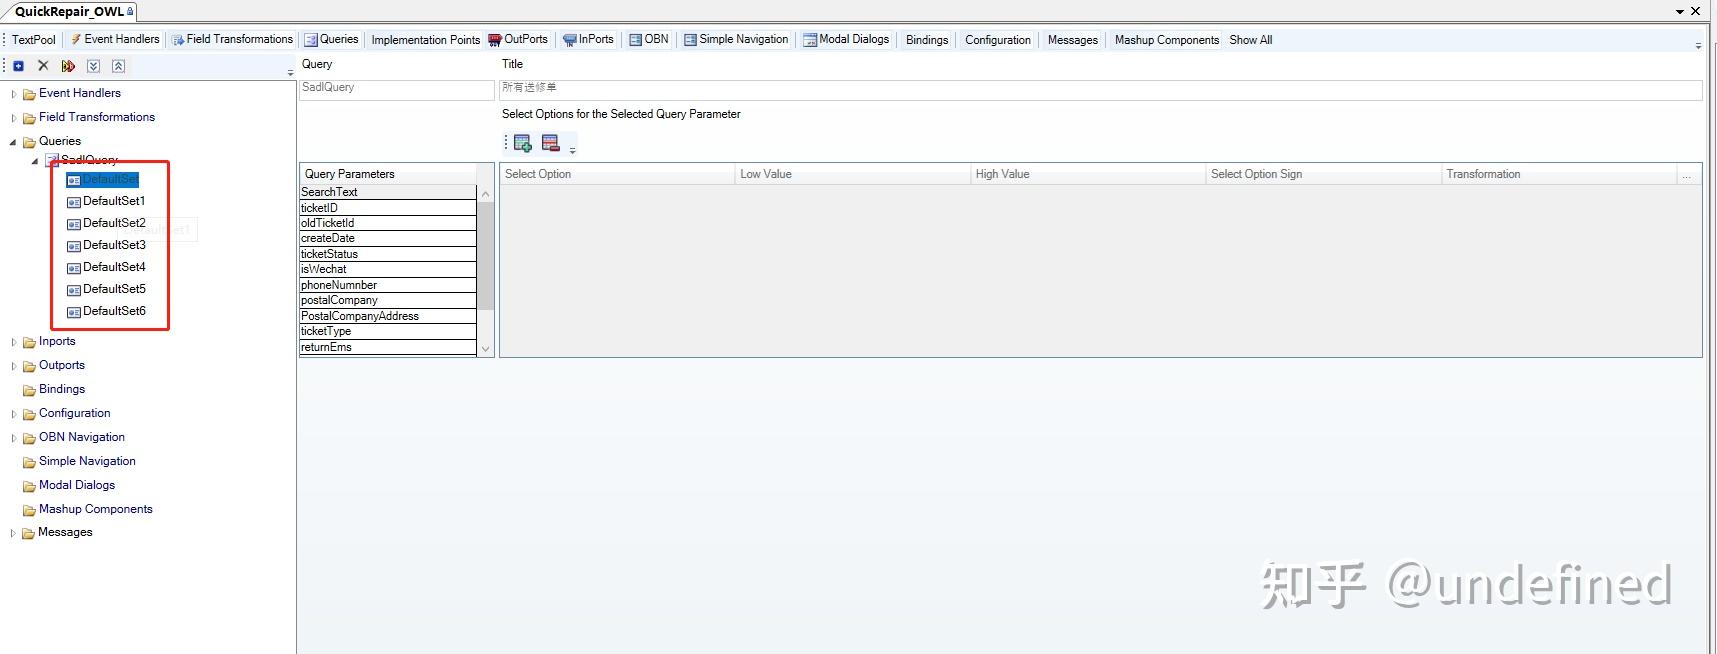Expand the Outports tree node
The width and height of the screenshot is (1717, 654).
(13, 366)
